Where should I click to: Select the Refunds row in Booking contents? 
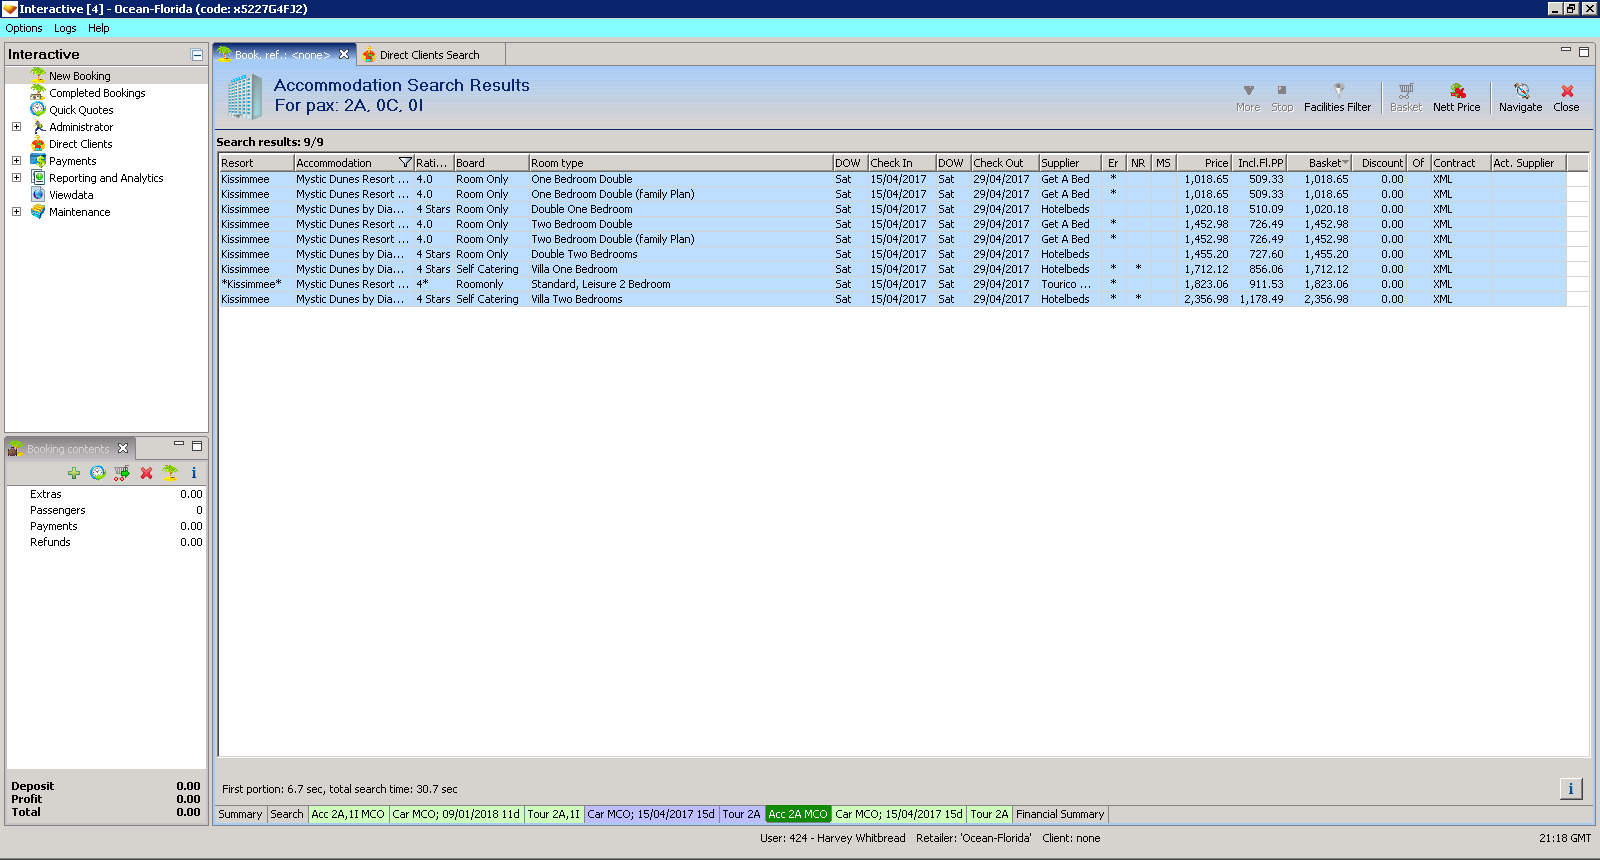(107, 542)
